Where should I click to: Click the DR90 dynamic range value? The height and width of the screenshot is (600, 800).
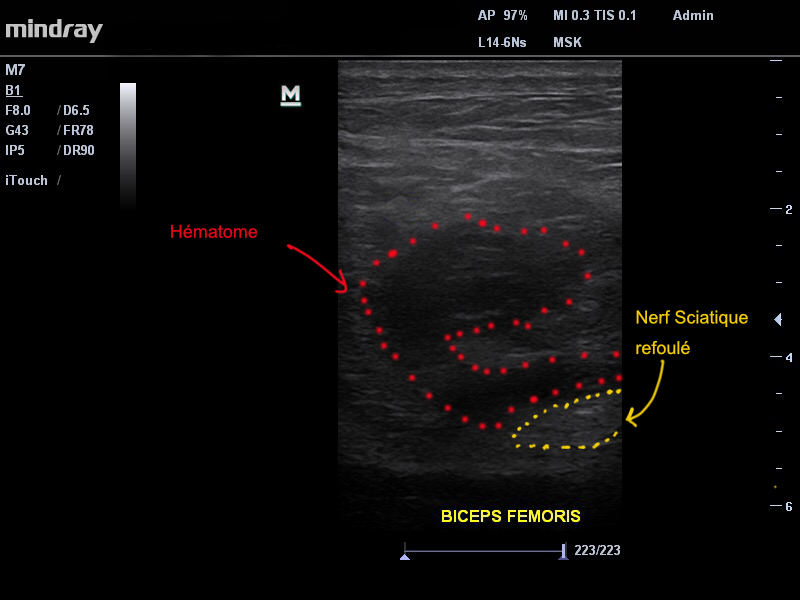(x=79, y=150)
